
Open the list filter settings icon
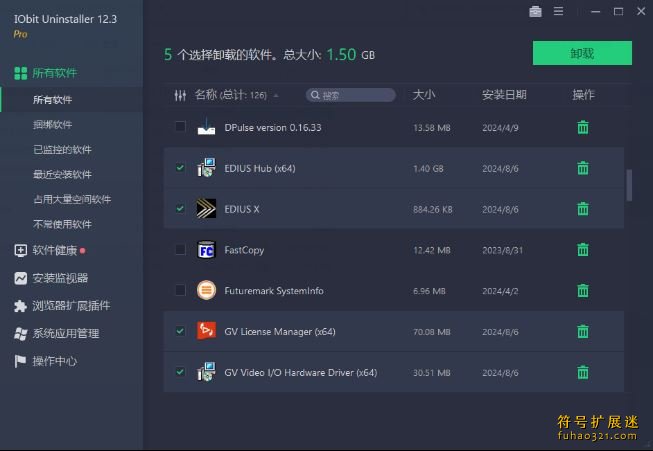180,95
